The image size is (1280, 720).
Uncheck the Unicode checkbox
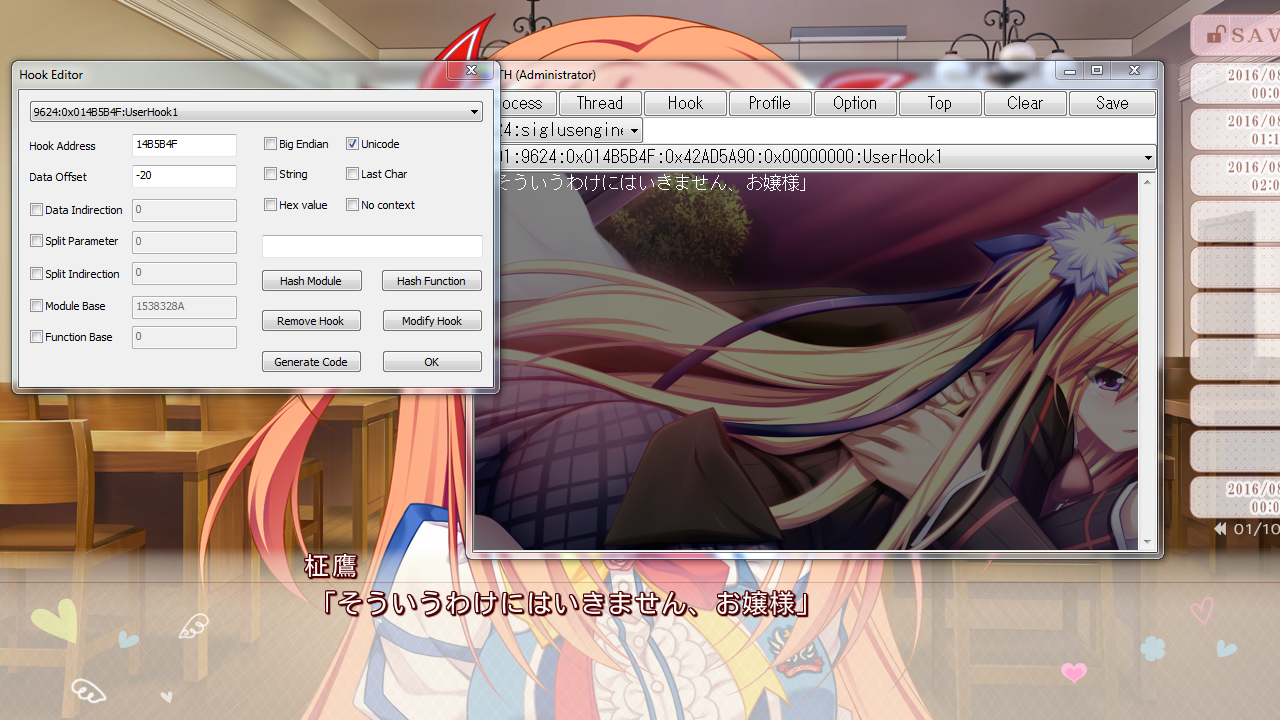point(352,144)
